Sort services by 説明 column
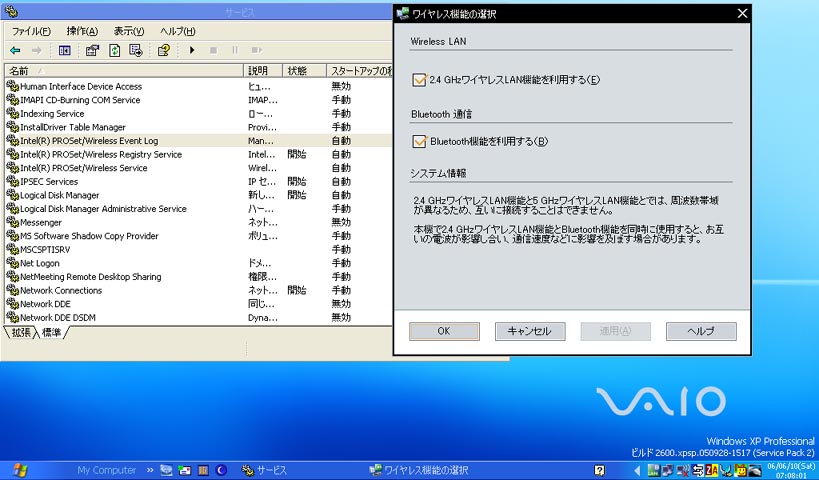The height and width of the screenshot is (480, 819). (263, 71)
